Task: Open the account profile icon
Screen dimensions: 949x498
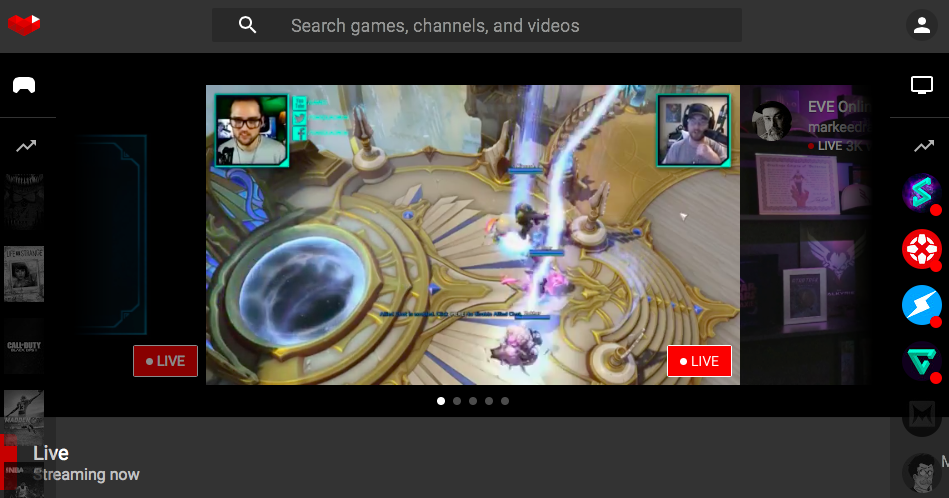Action: coord(921,26)
